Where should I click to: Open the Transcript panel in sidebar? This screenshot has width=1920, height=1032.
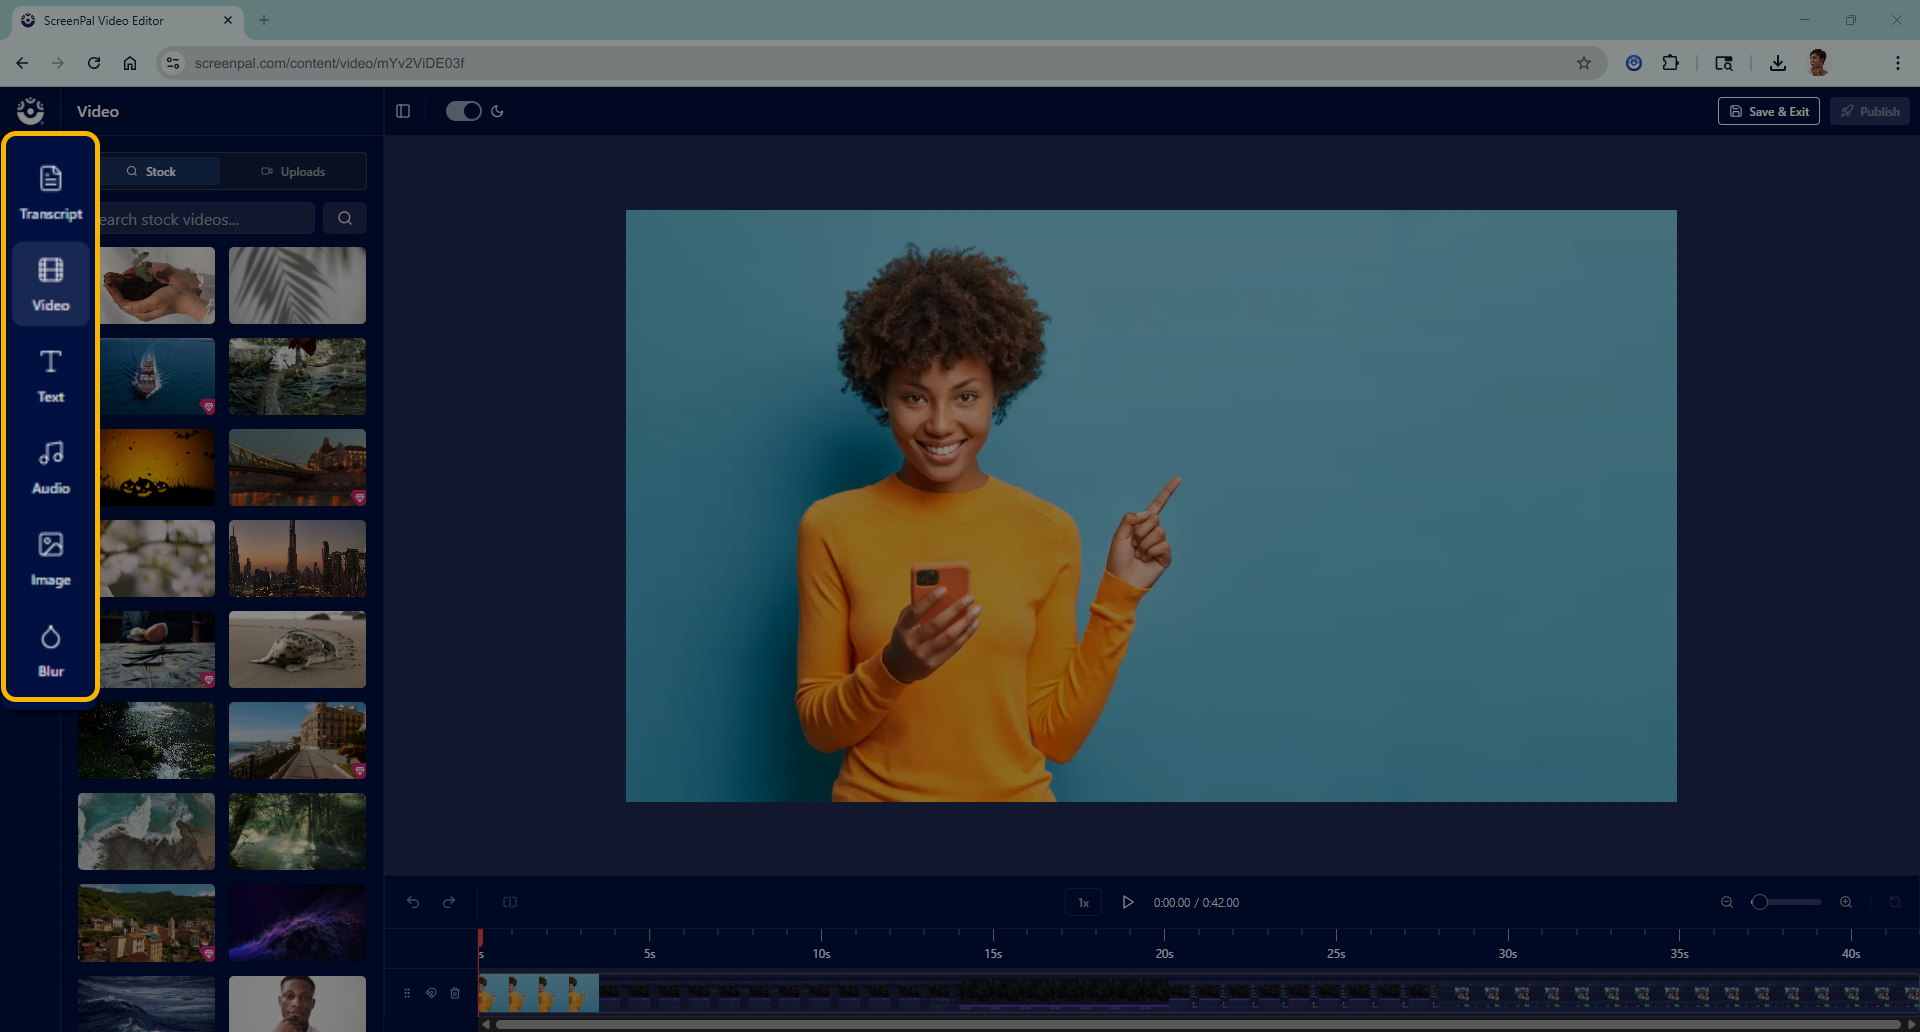pos(50,193)
